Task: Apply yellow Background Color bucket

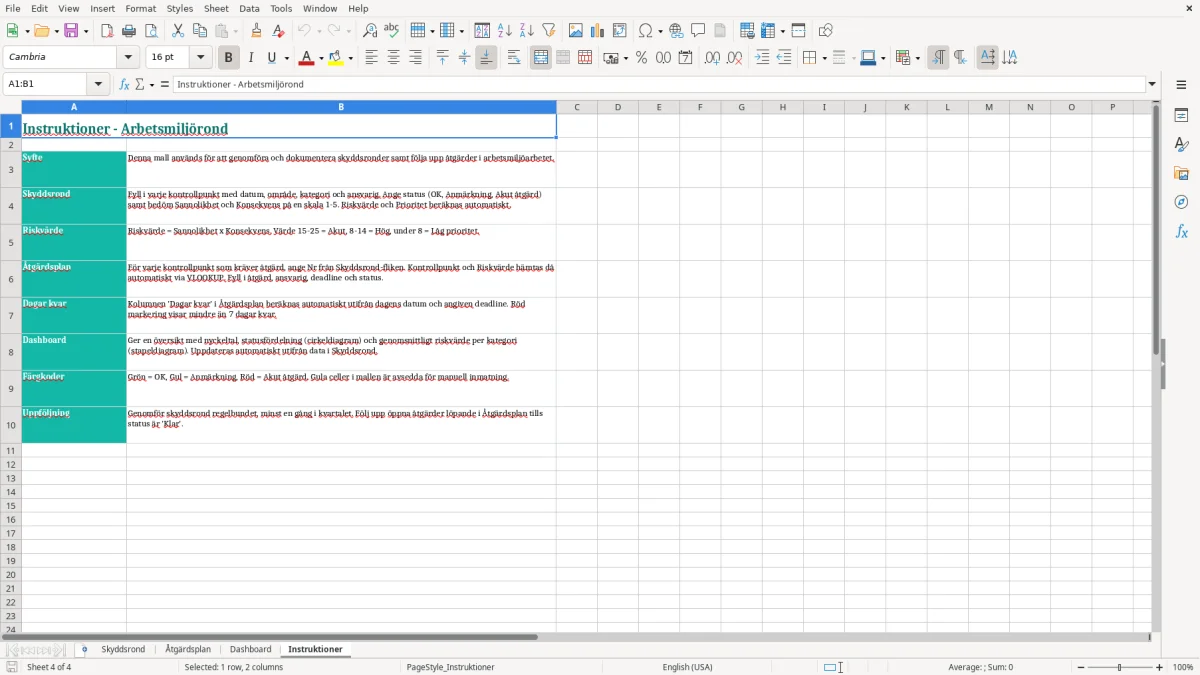Action: point(335,58)
